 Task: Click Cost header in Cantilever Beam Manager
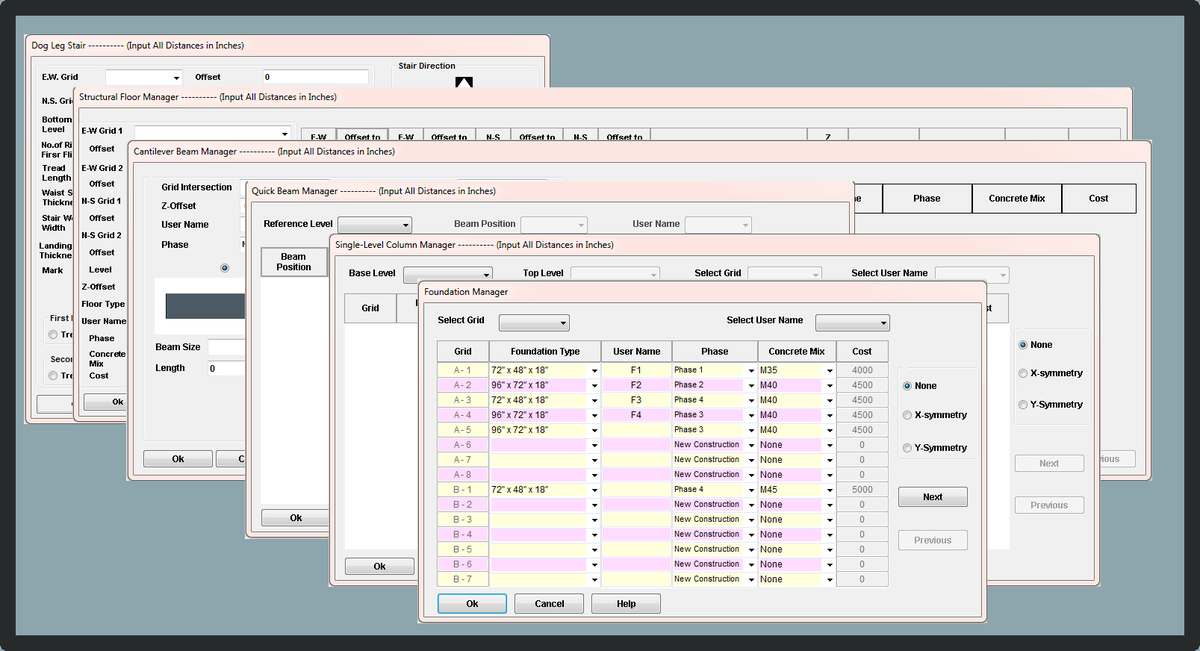(x=1099, y=198)
